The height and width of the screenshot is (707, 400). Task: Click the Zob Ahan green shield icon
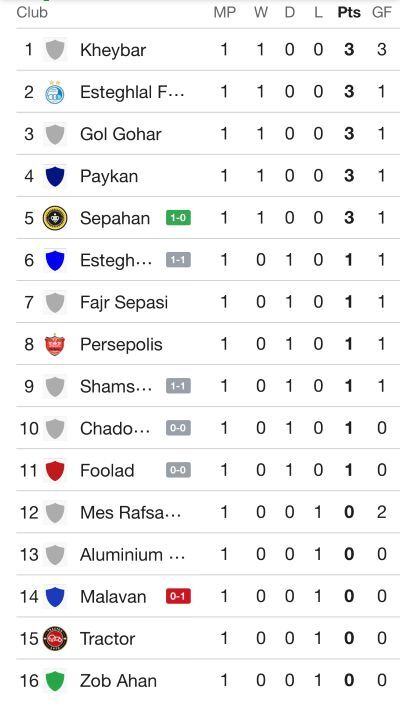(x=55, y=681)
